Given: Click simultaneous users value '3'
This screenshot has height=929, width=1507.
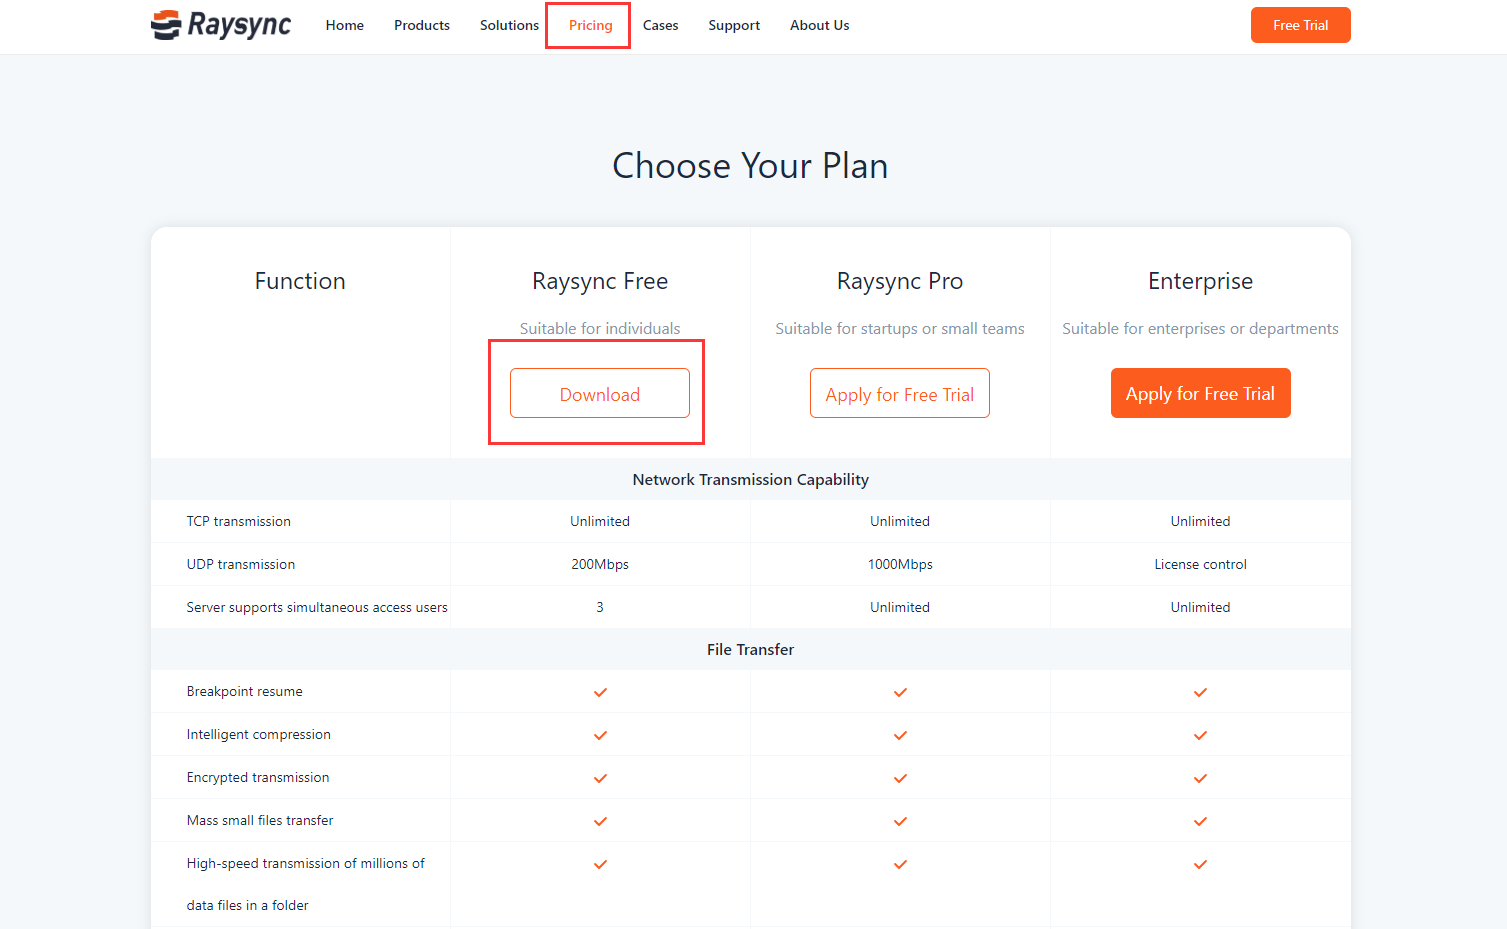Looking at the screenshot, I should [600, 607].
